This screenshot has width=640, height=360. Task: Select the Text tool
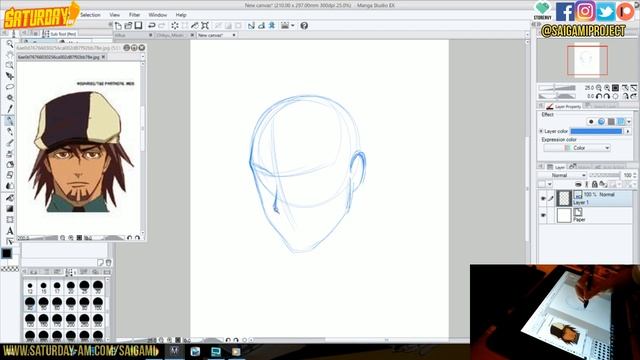(x=10, y=231)
